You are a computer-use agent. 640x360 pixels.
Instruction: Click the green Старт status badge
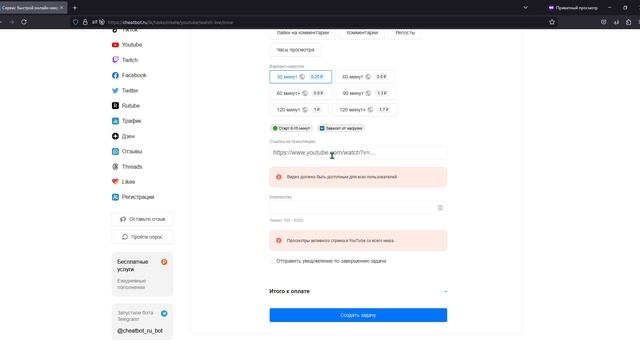coord(291,128)
